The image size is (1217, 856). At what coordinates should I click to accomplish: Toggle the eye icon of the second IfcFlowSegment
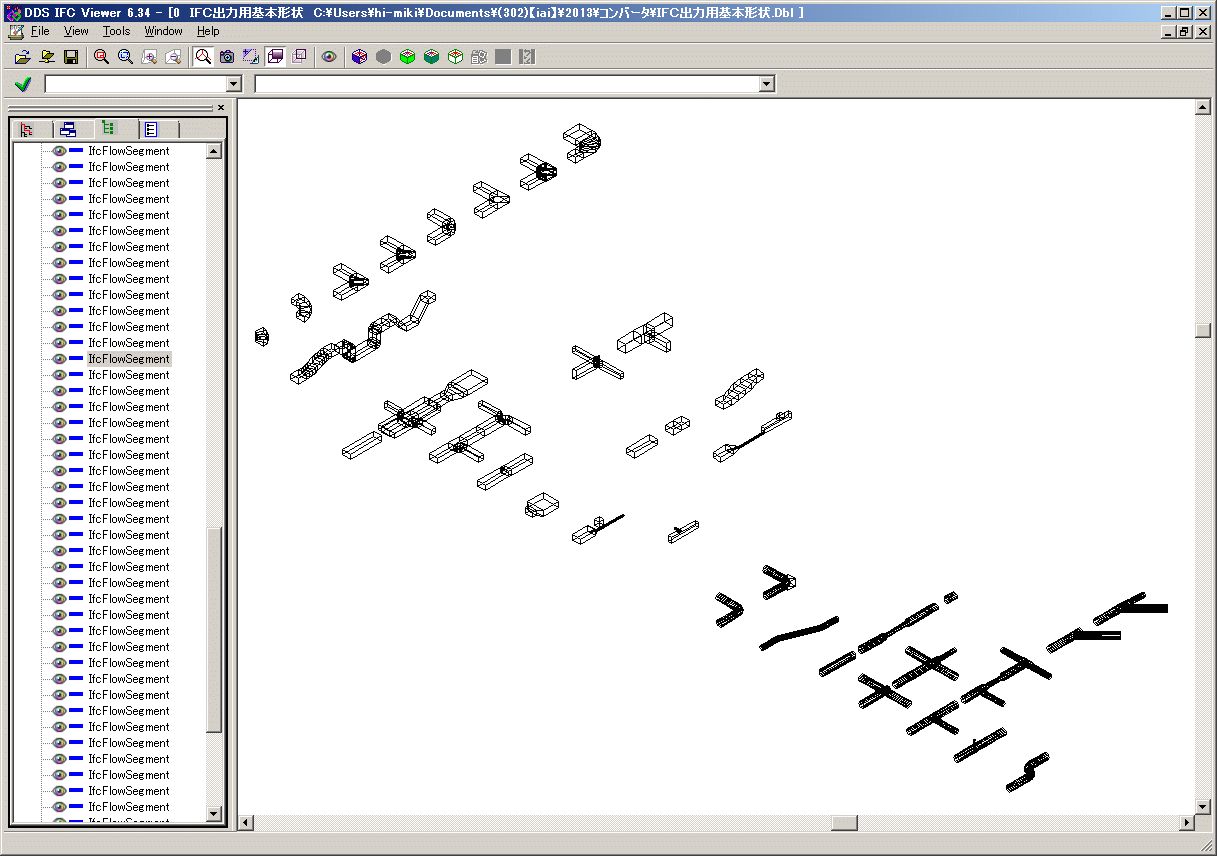coord(59,167)
